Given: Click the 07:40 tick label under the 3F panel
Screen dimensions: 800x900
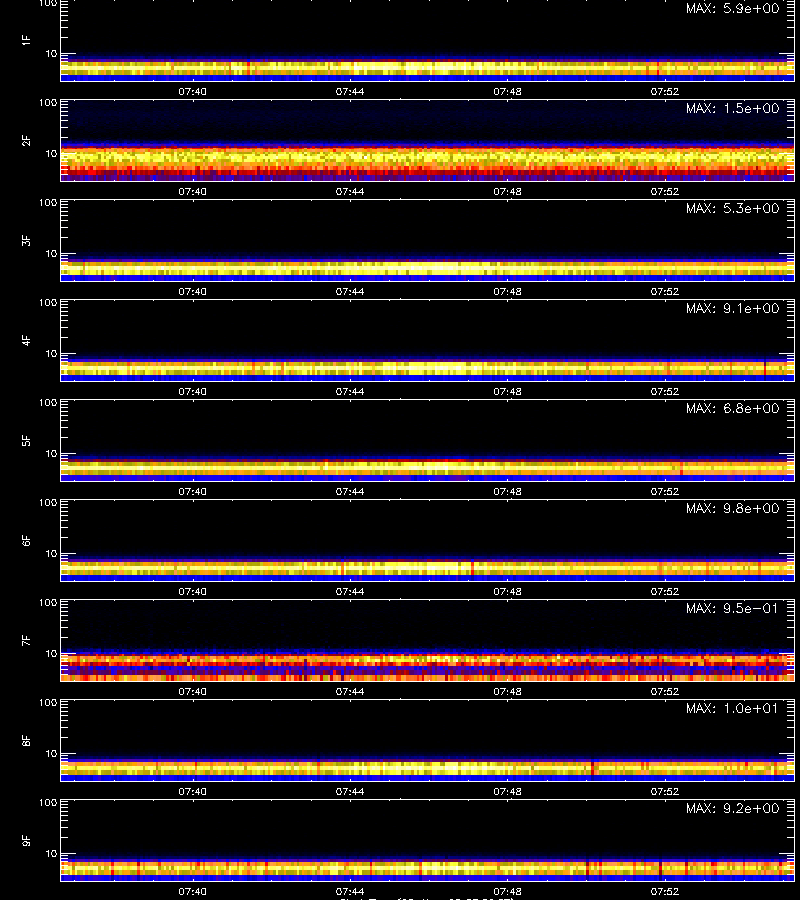Looking at the screenshot, I should [192, 292].
